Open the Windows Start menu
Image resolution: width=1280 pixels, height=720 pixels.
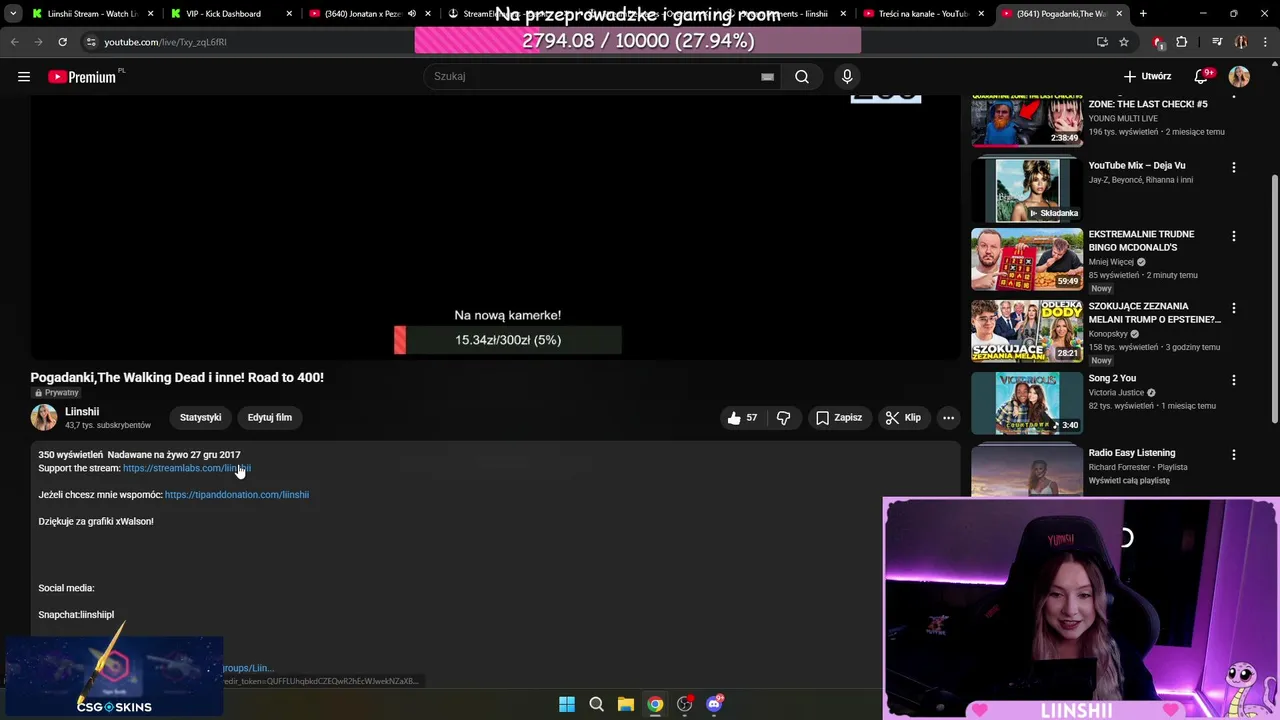point(567,704)
